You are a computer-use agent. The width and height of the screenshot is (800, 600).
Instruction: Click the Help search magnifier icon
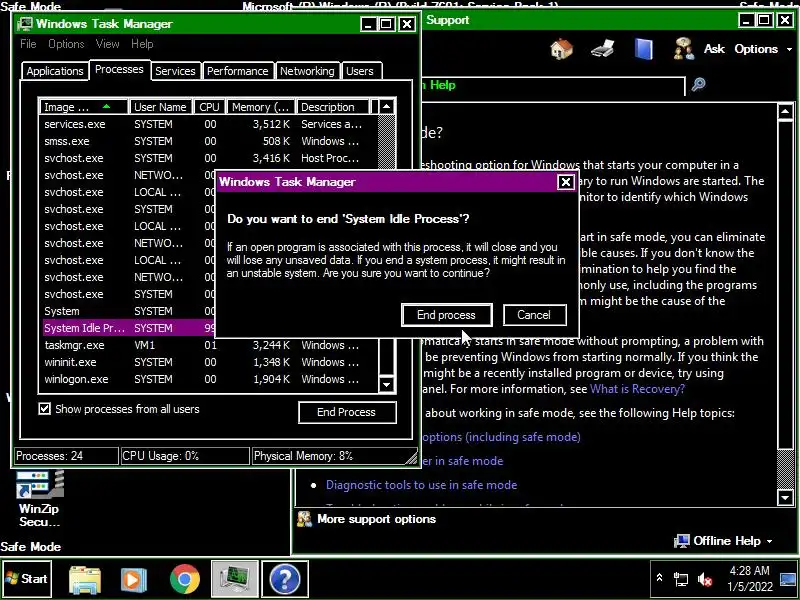[x=698, y=84]
